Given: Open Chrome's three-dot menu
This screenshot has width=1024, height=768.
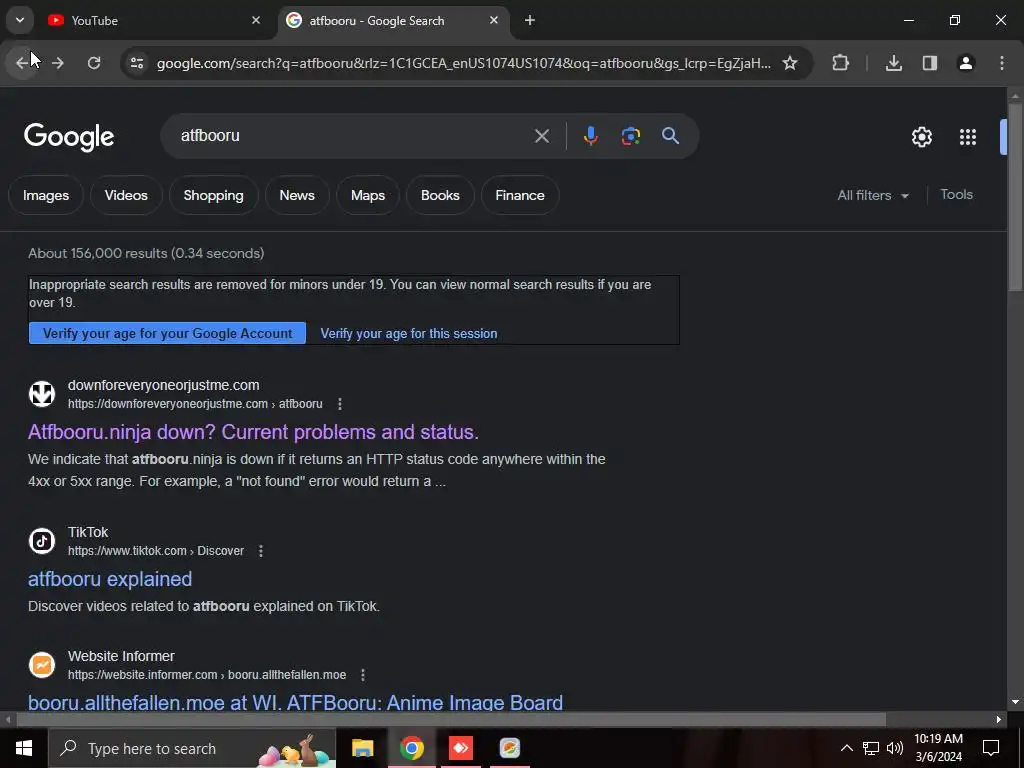Looking at the screenshot, I should click(x=1002, y=63).
